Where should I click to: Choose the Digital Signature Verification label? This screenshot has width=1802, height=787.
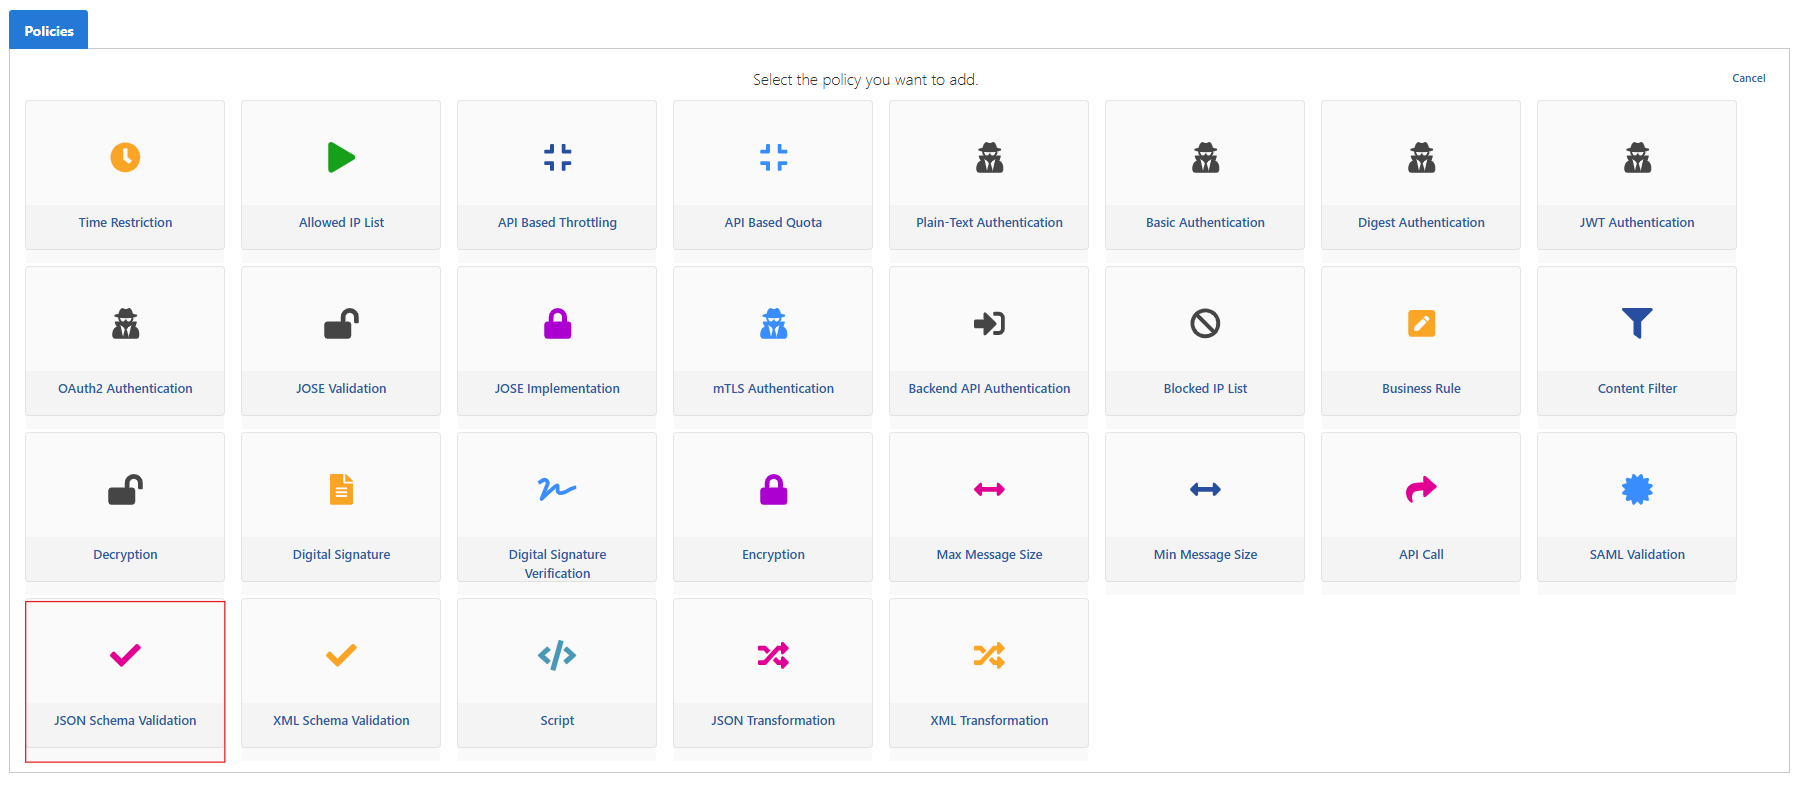(x=557, y=564)
